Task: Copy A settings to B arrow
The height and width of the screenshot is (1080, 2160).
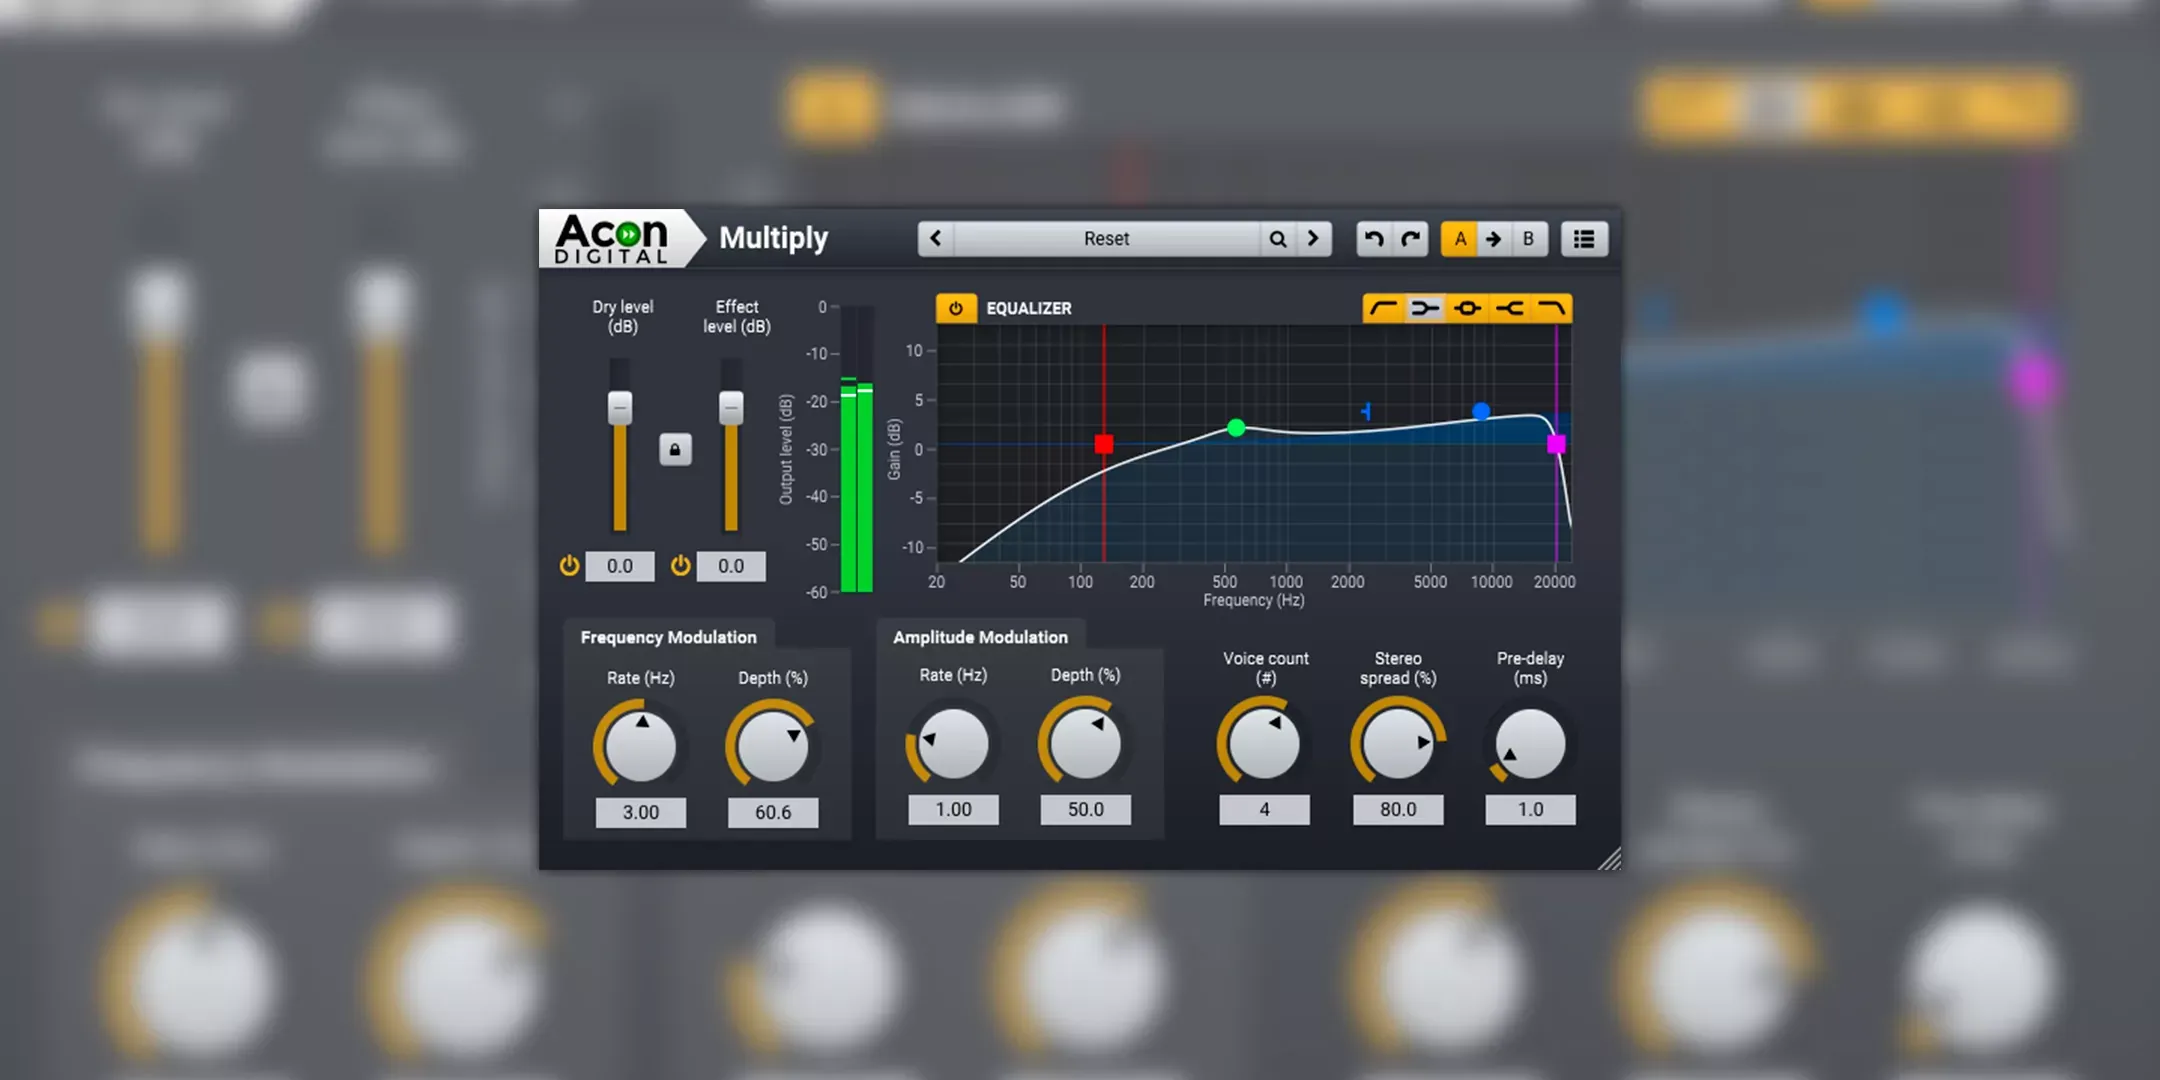Action: [x=1494, y=239]
